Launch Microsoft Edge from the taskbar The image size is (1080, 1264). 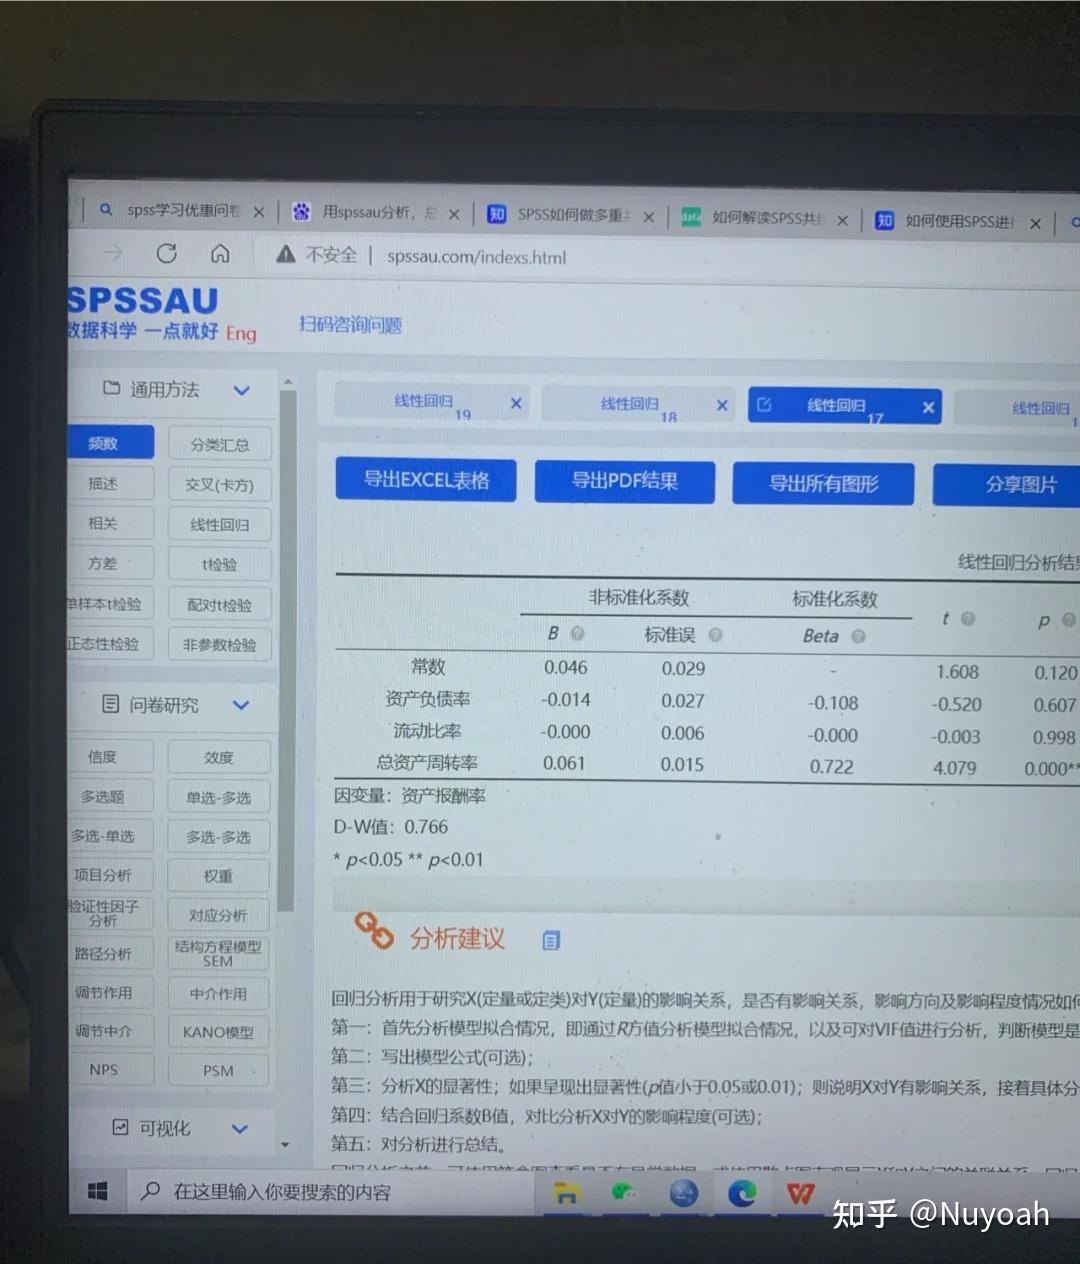coord(741,1192)
